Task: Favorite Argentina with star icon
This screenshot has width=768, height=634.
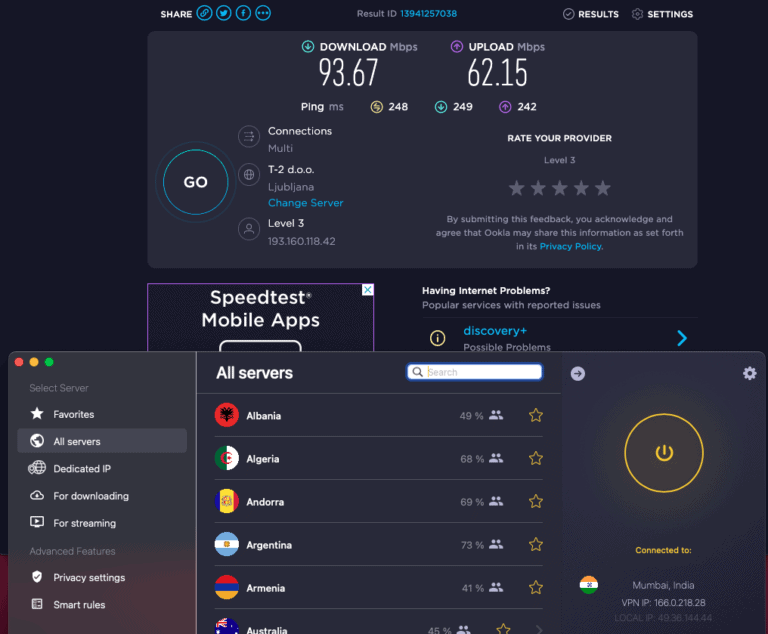Action: click(x=536, y=545)
